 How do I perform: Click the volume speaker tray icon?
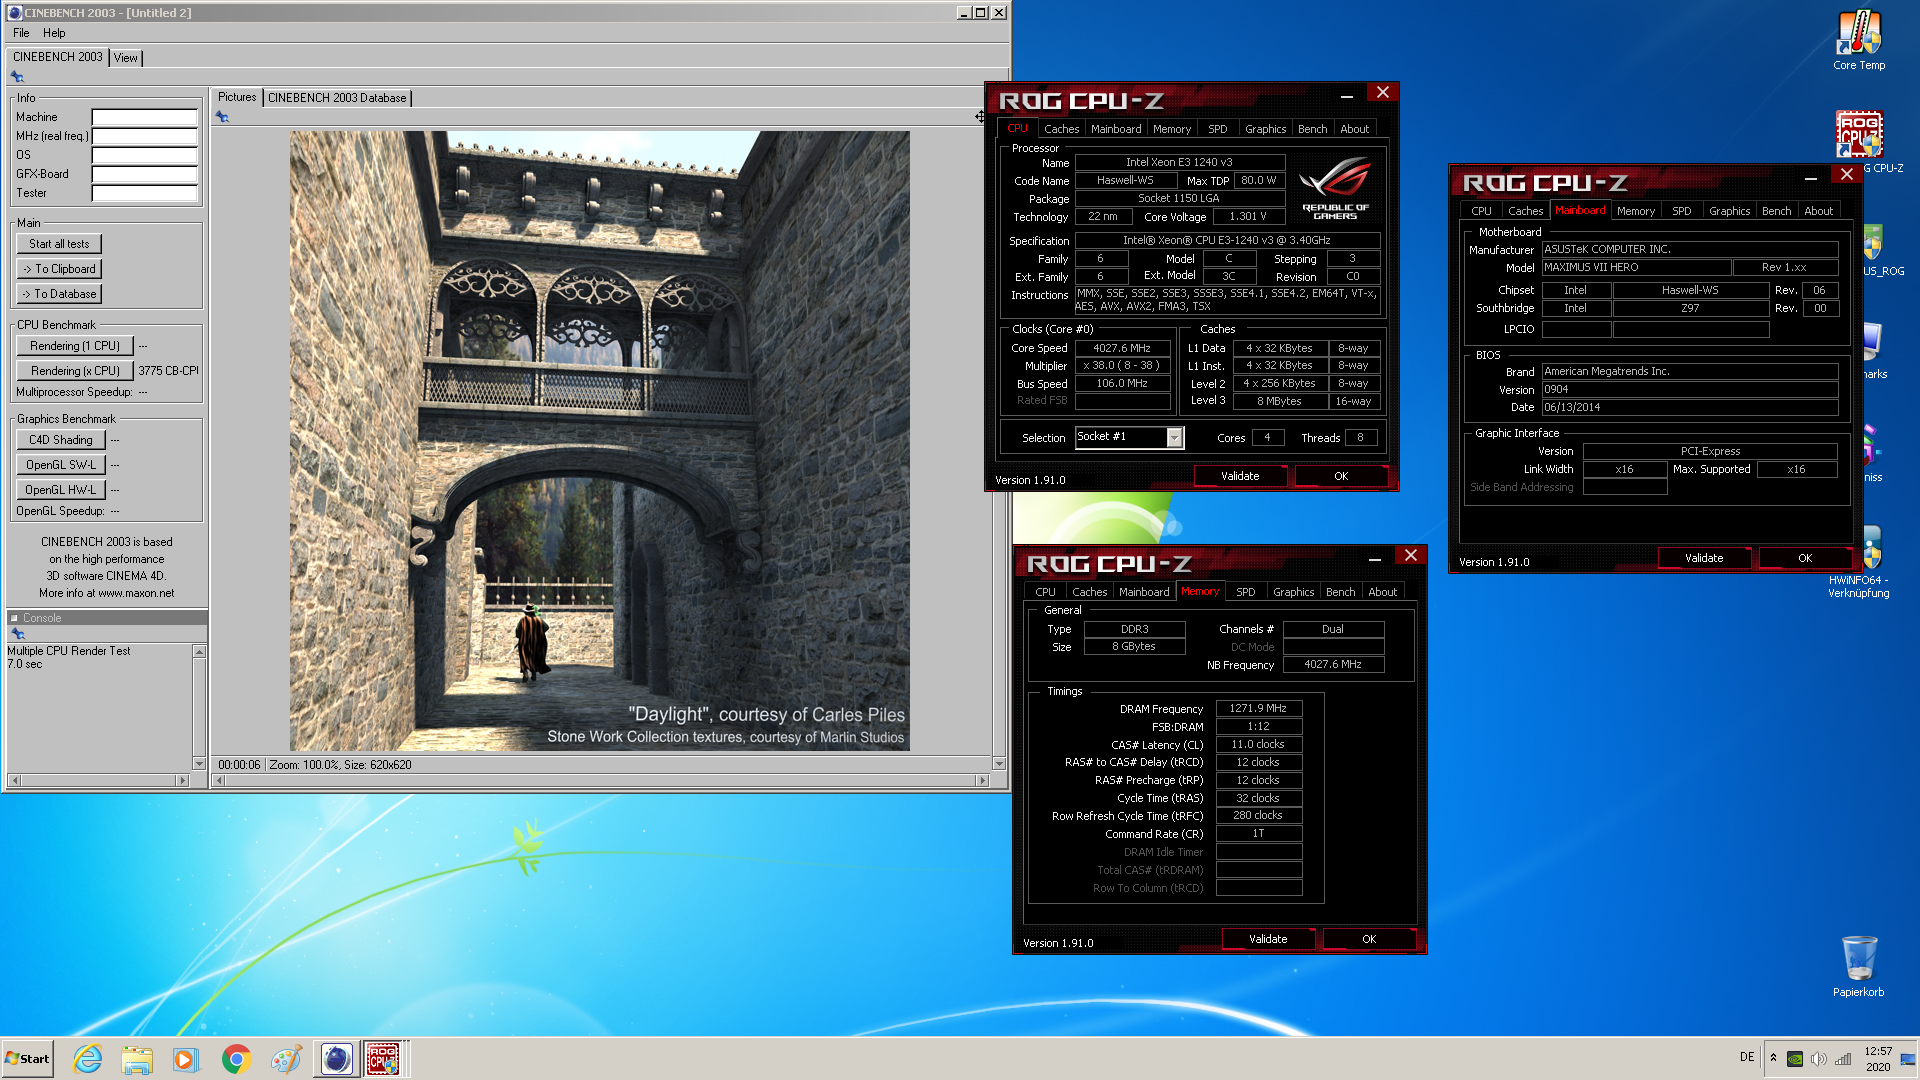[1819, 1059]
